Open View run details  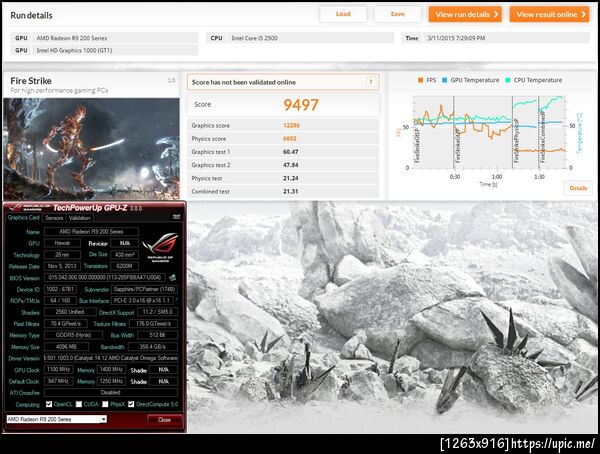465,15
